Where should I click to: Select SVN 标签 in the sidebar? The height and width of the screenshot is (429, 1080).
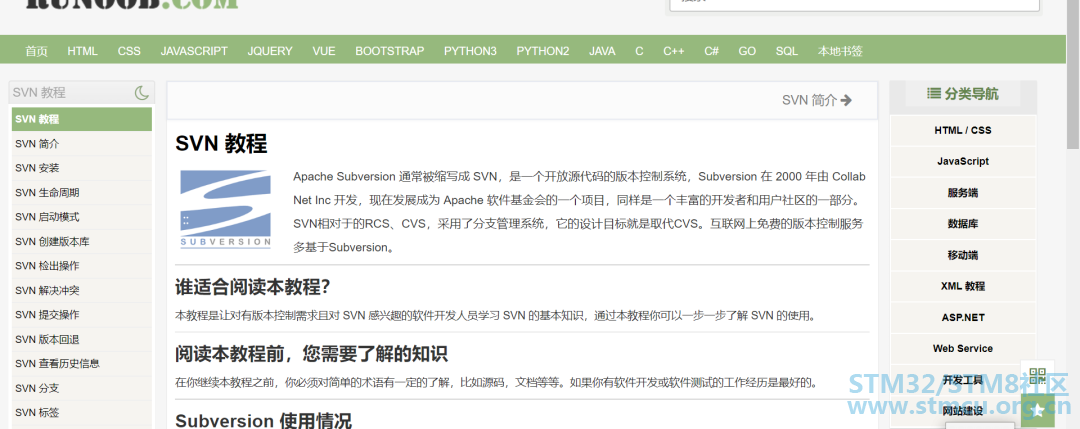click(x=82, y=412)
